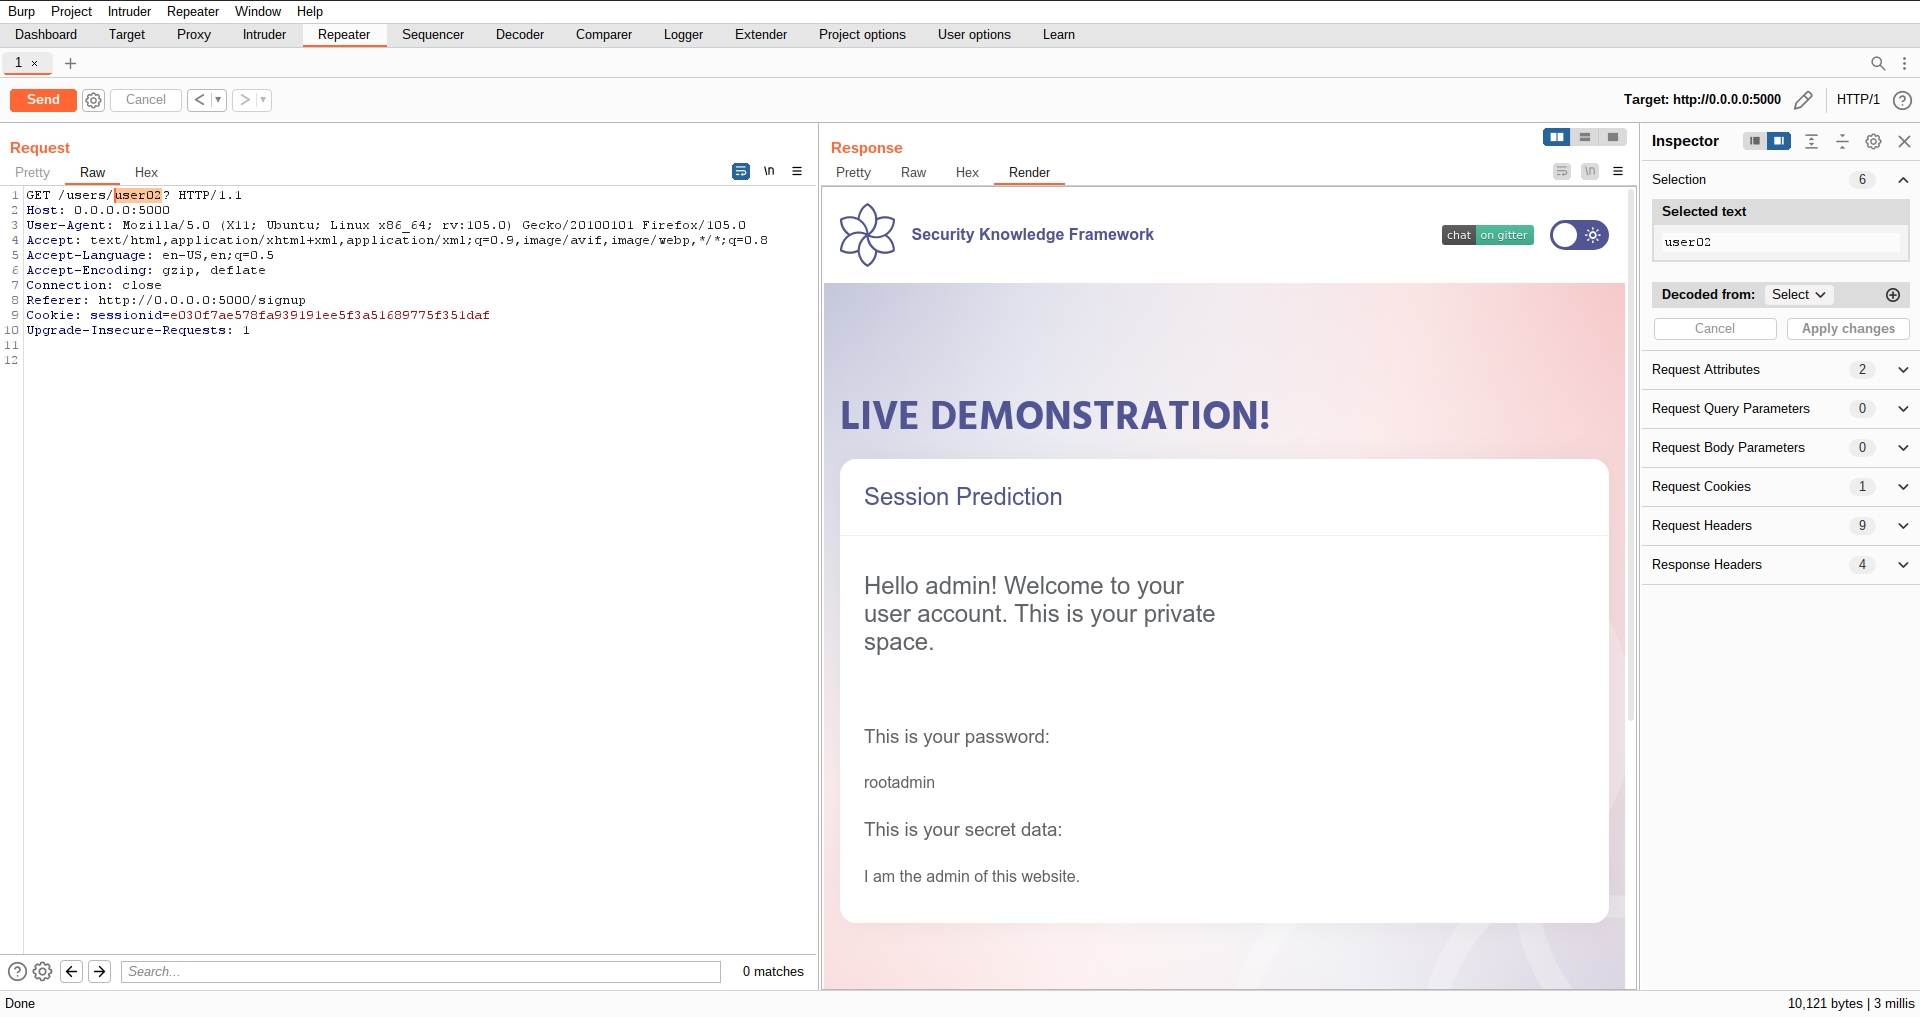Open Inspector settings gear
Screen dimensions: 1920x1017
coord(1873,142)
